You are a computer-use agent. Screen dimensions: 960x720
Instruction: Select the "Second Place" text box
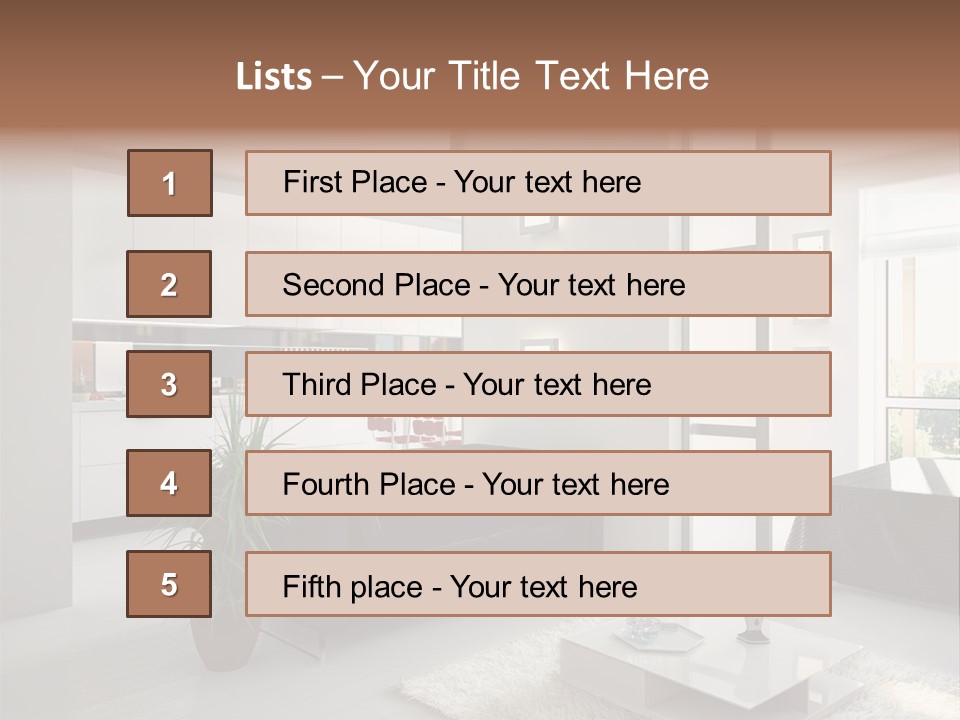(x=538, y=284)
